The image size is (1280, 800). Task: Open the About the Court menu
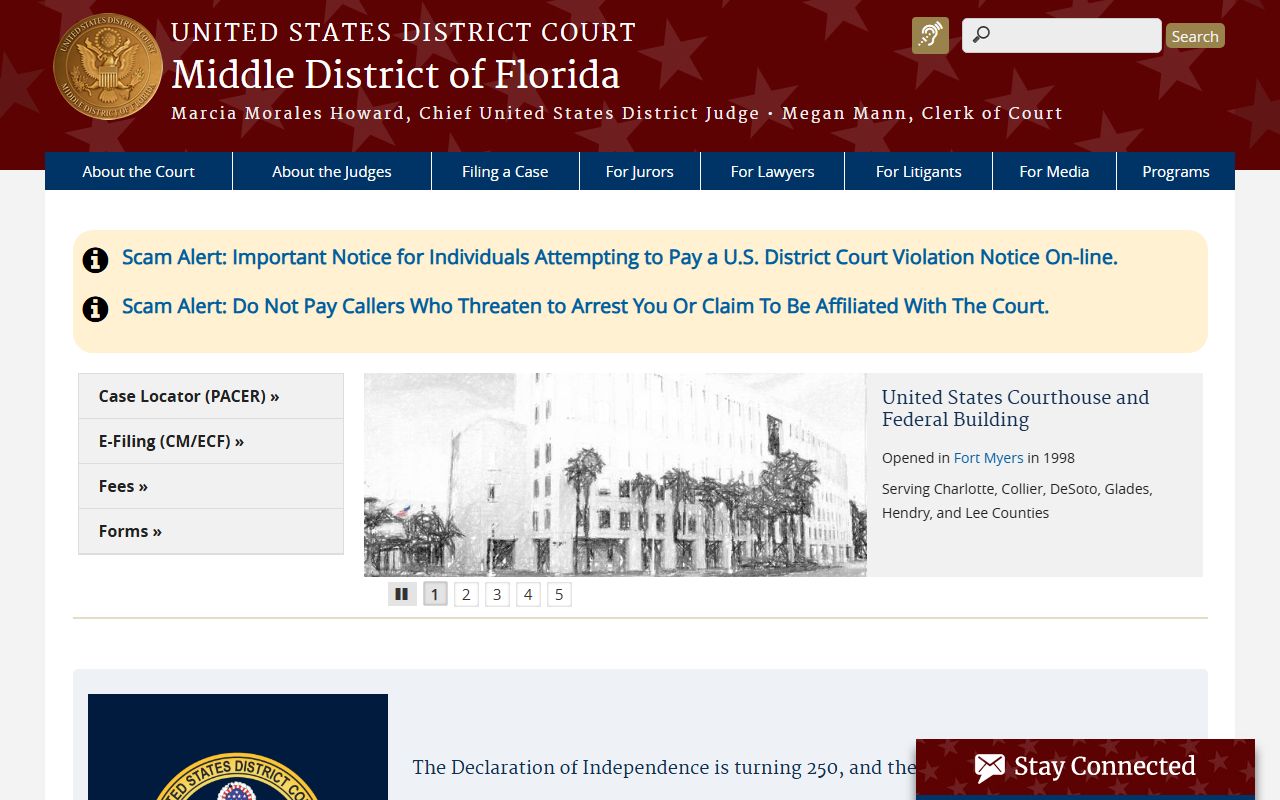[x=139, y=171]
